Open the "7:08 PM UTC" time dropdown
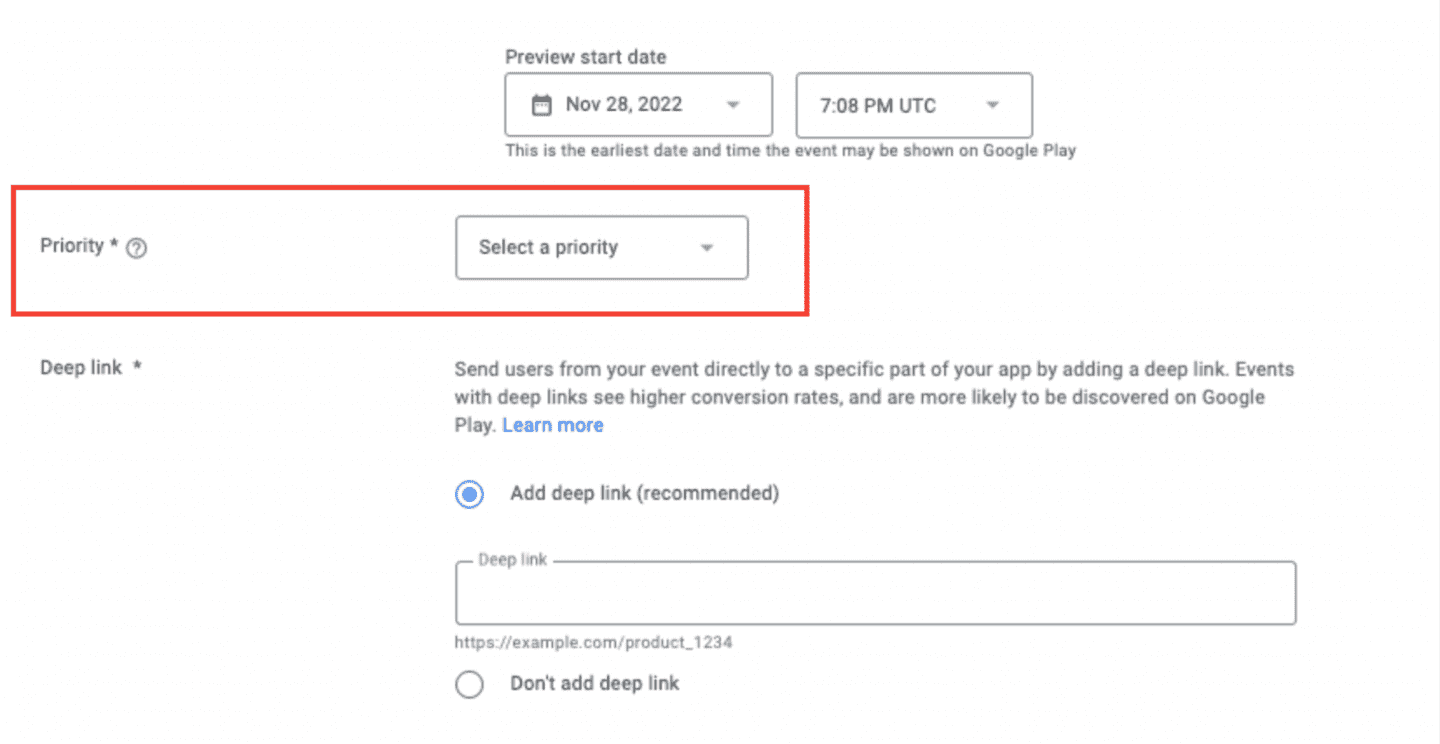This screenshot has width=1440, height=744. tap(913, 105)
